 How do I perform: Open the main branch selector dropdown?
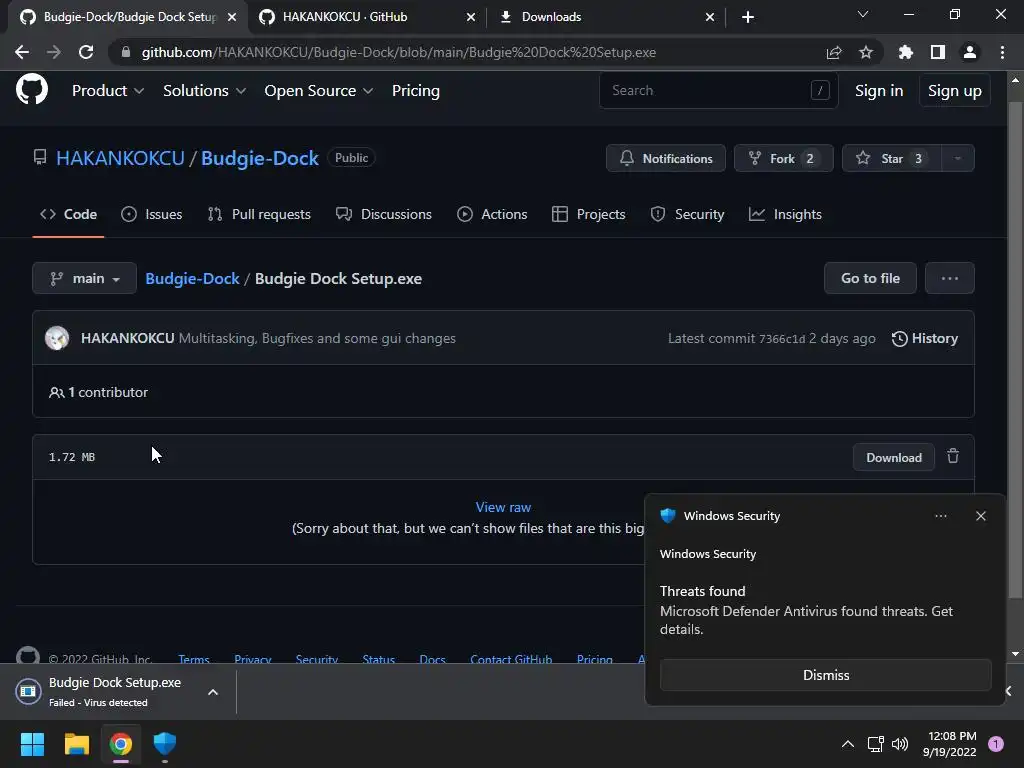[84, 278]
